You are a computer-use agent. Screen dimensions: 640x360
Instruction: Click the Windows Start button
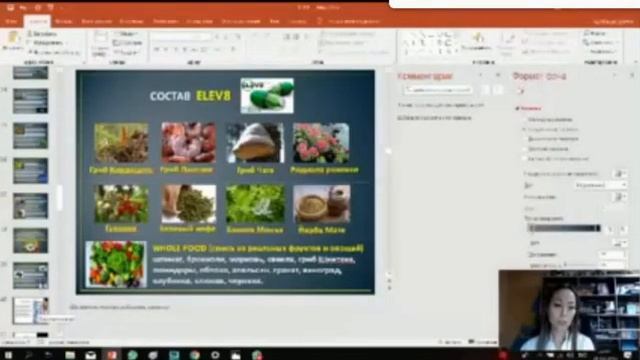point(7,355)
